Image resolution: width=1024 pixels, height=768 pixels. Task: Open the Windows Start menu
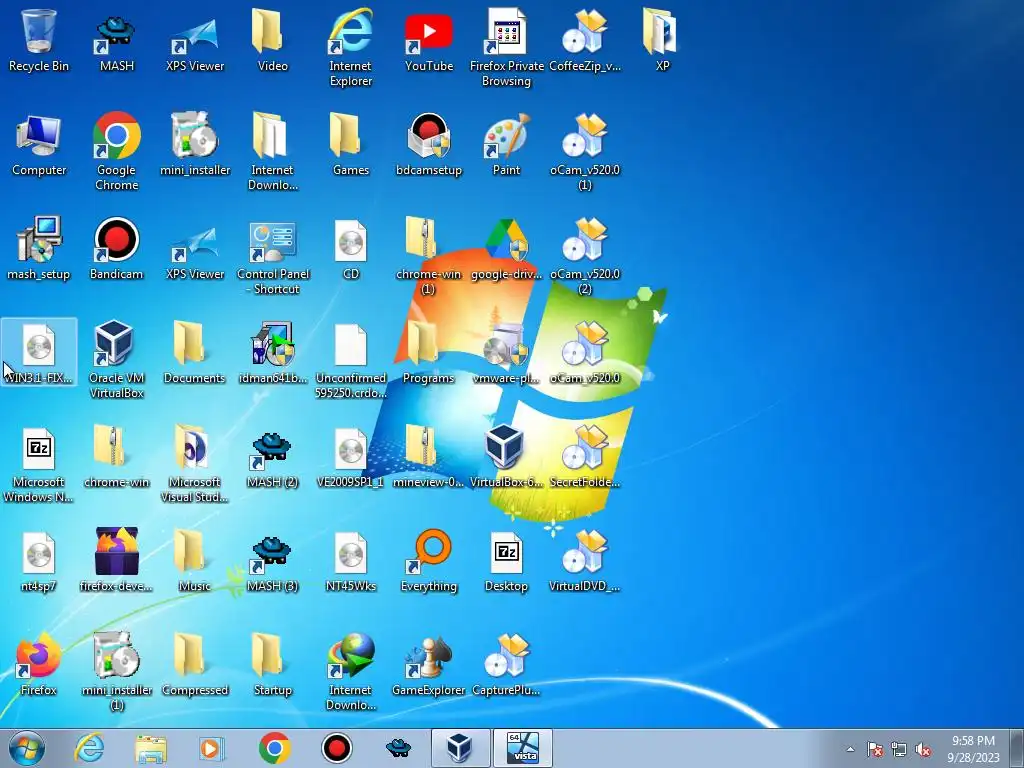pyautogui.click(x=27, y=748)
